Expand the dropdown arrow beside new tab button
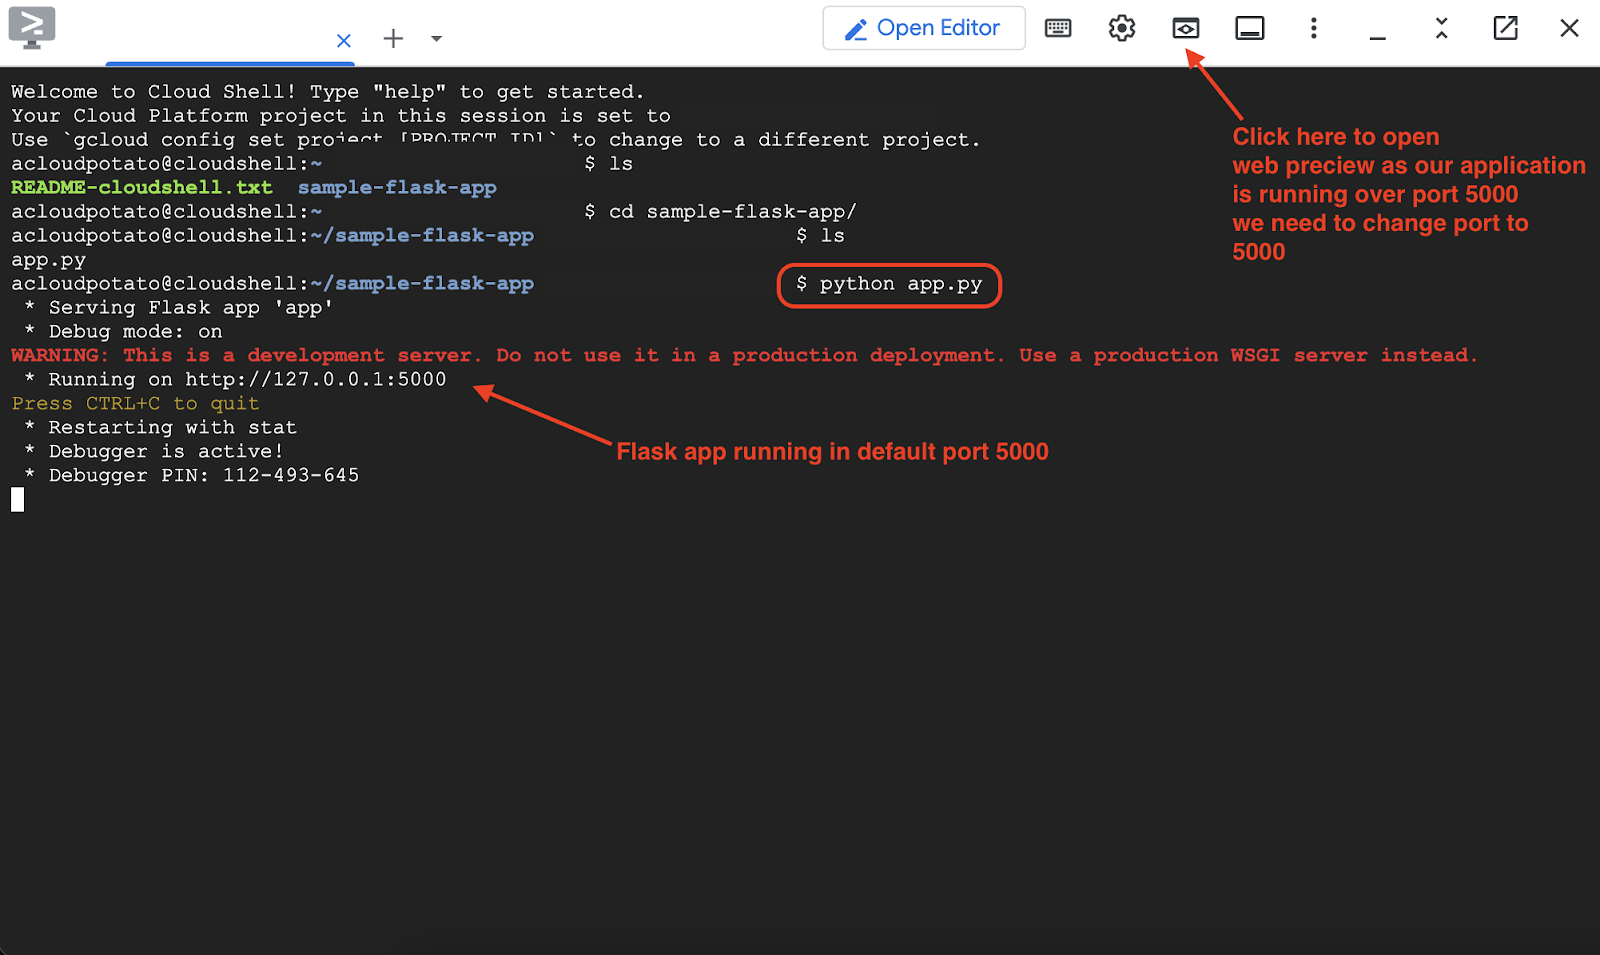 436,39
